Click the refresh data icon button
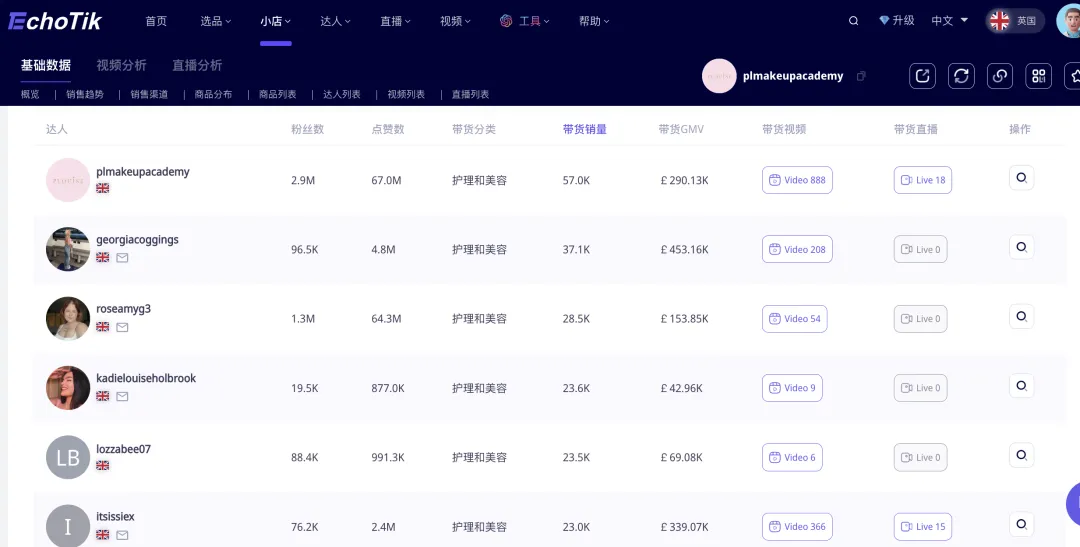 coord(961,76)
